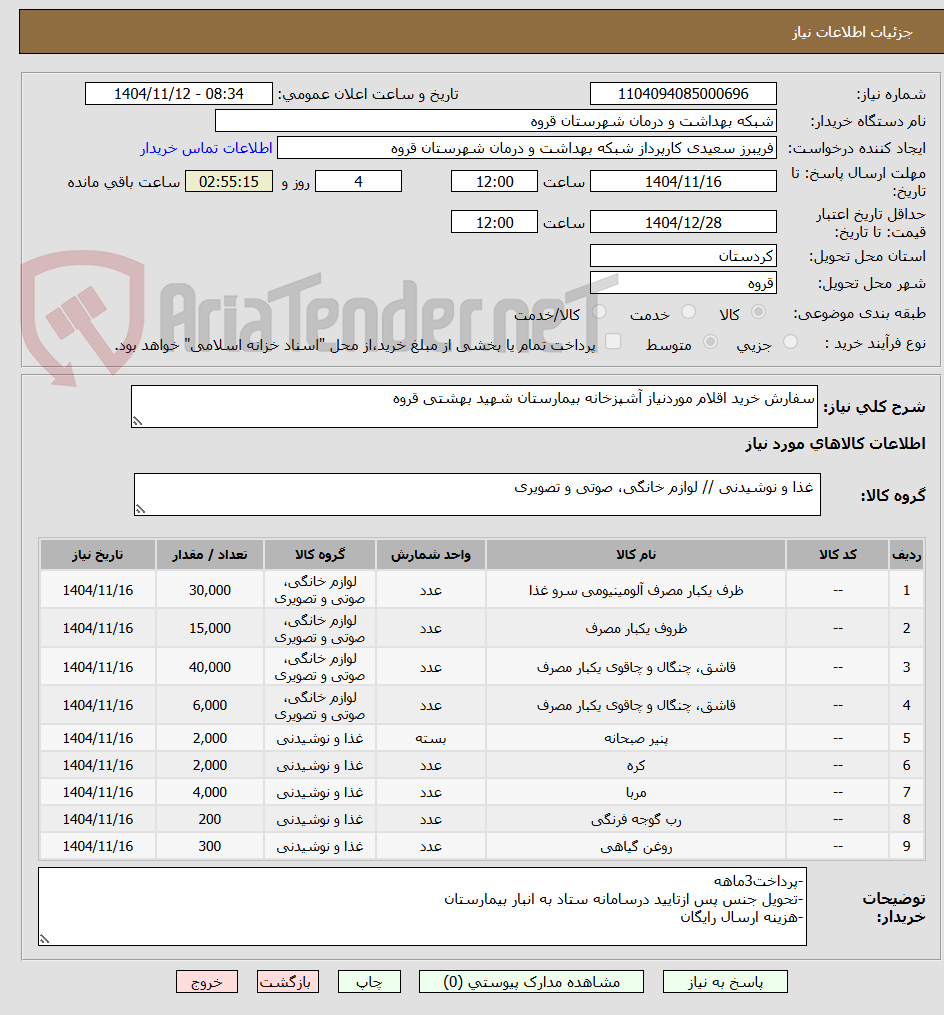This screenshot has width=944, height=1015.
Task: Click quantity 4,000 in مربا row
Action: click(210, 792)
